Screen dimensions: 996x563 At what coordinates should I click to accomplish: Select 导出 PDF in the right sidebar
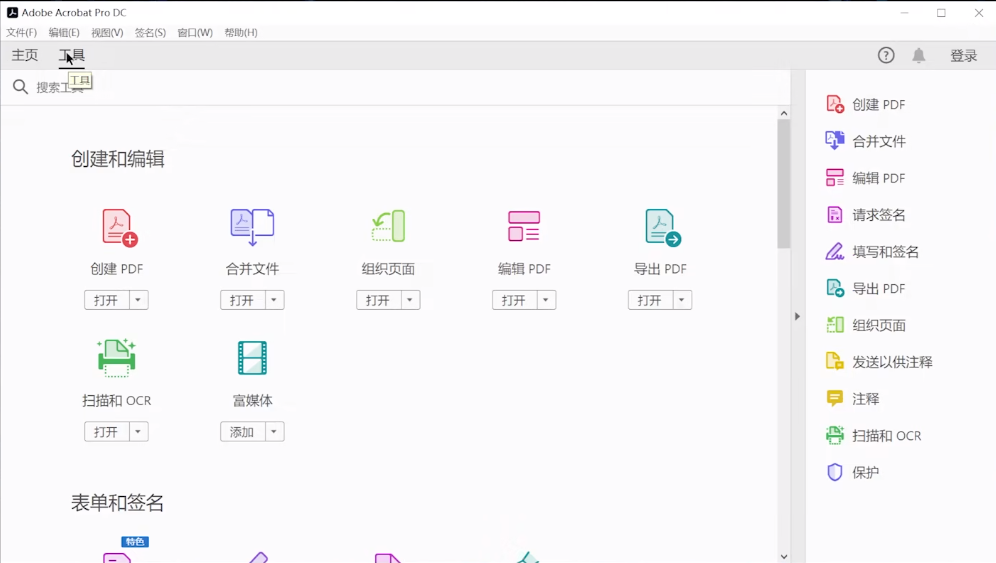tap(866, 288)
